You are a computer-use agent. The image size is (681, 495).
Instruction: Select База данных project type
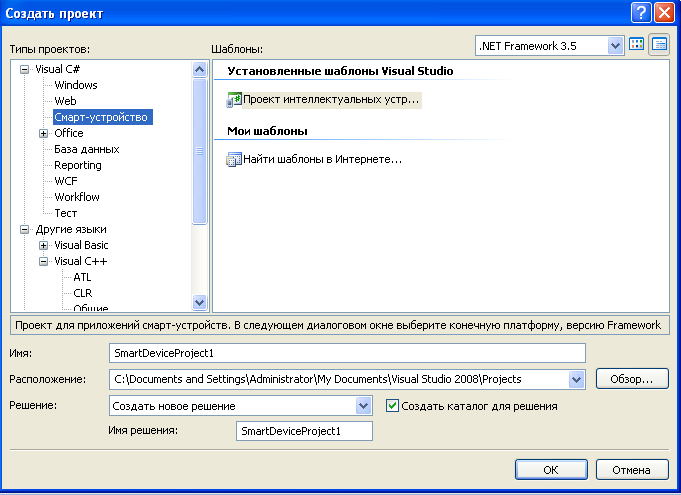(86, 149)
